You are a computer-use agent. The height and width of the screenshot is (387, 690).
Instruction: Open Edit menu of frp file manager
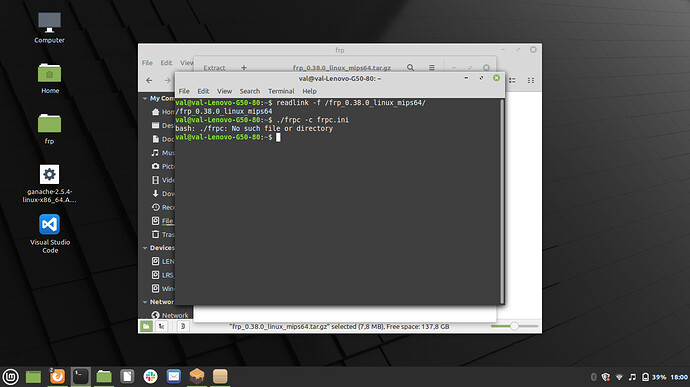point(166,63)
